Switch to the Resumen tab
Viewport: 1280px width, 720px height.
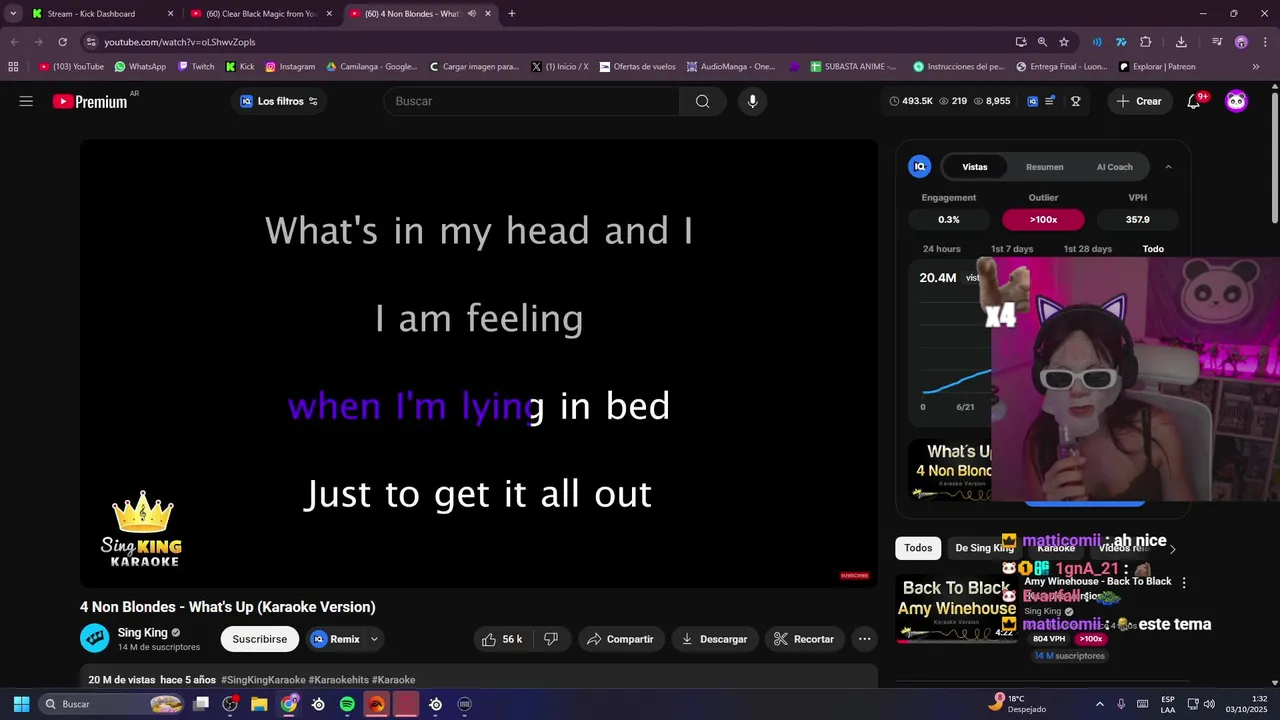click(1044, 167)
